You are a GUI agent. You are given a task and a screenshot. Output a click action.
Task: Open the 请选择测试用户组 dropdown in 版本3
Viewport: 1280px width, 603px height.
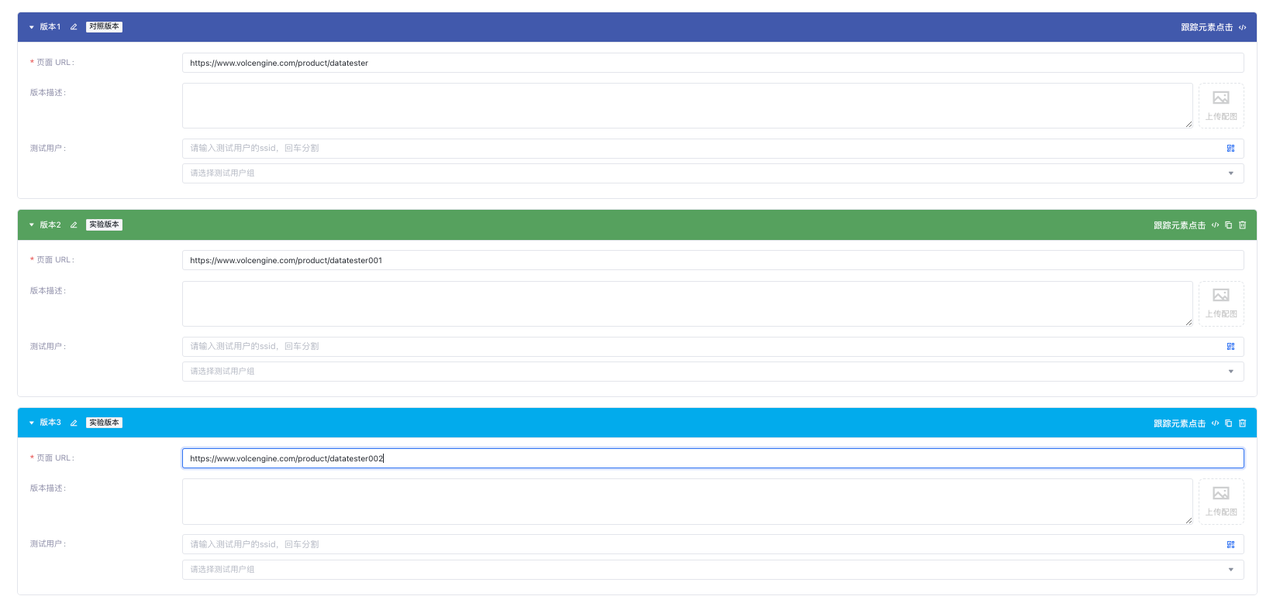click(713, 569)
